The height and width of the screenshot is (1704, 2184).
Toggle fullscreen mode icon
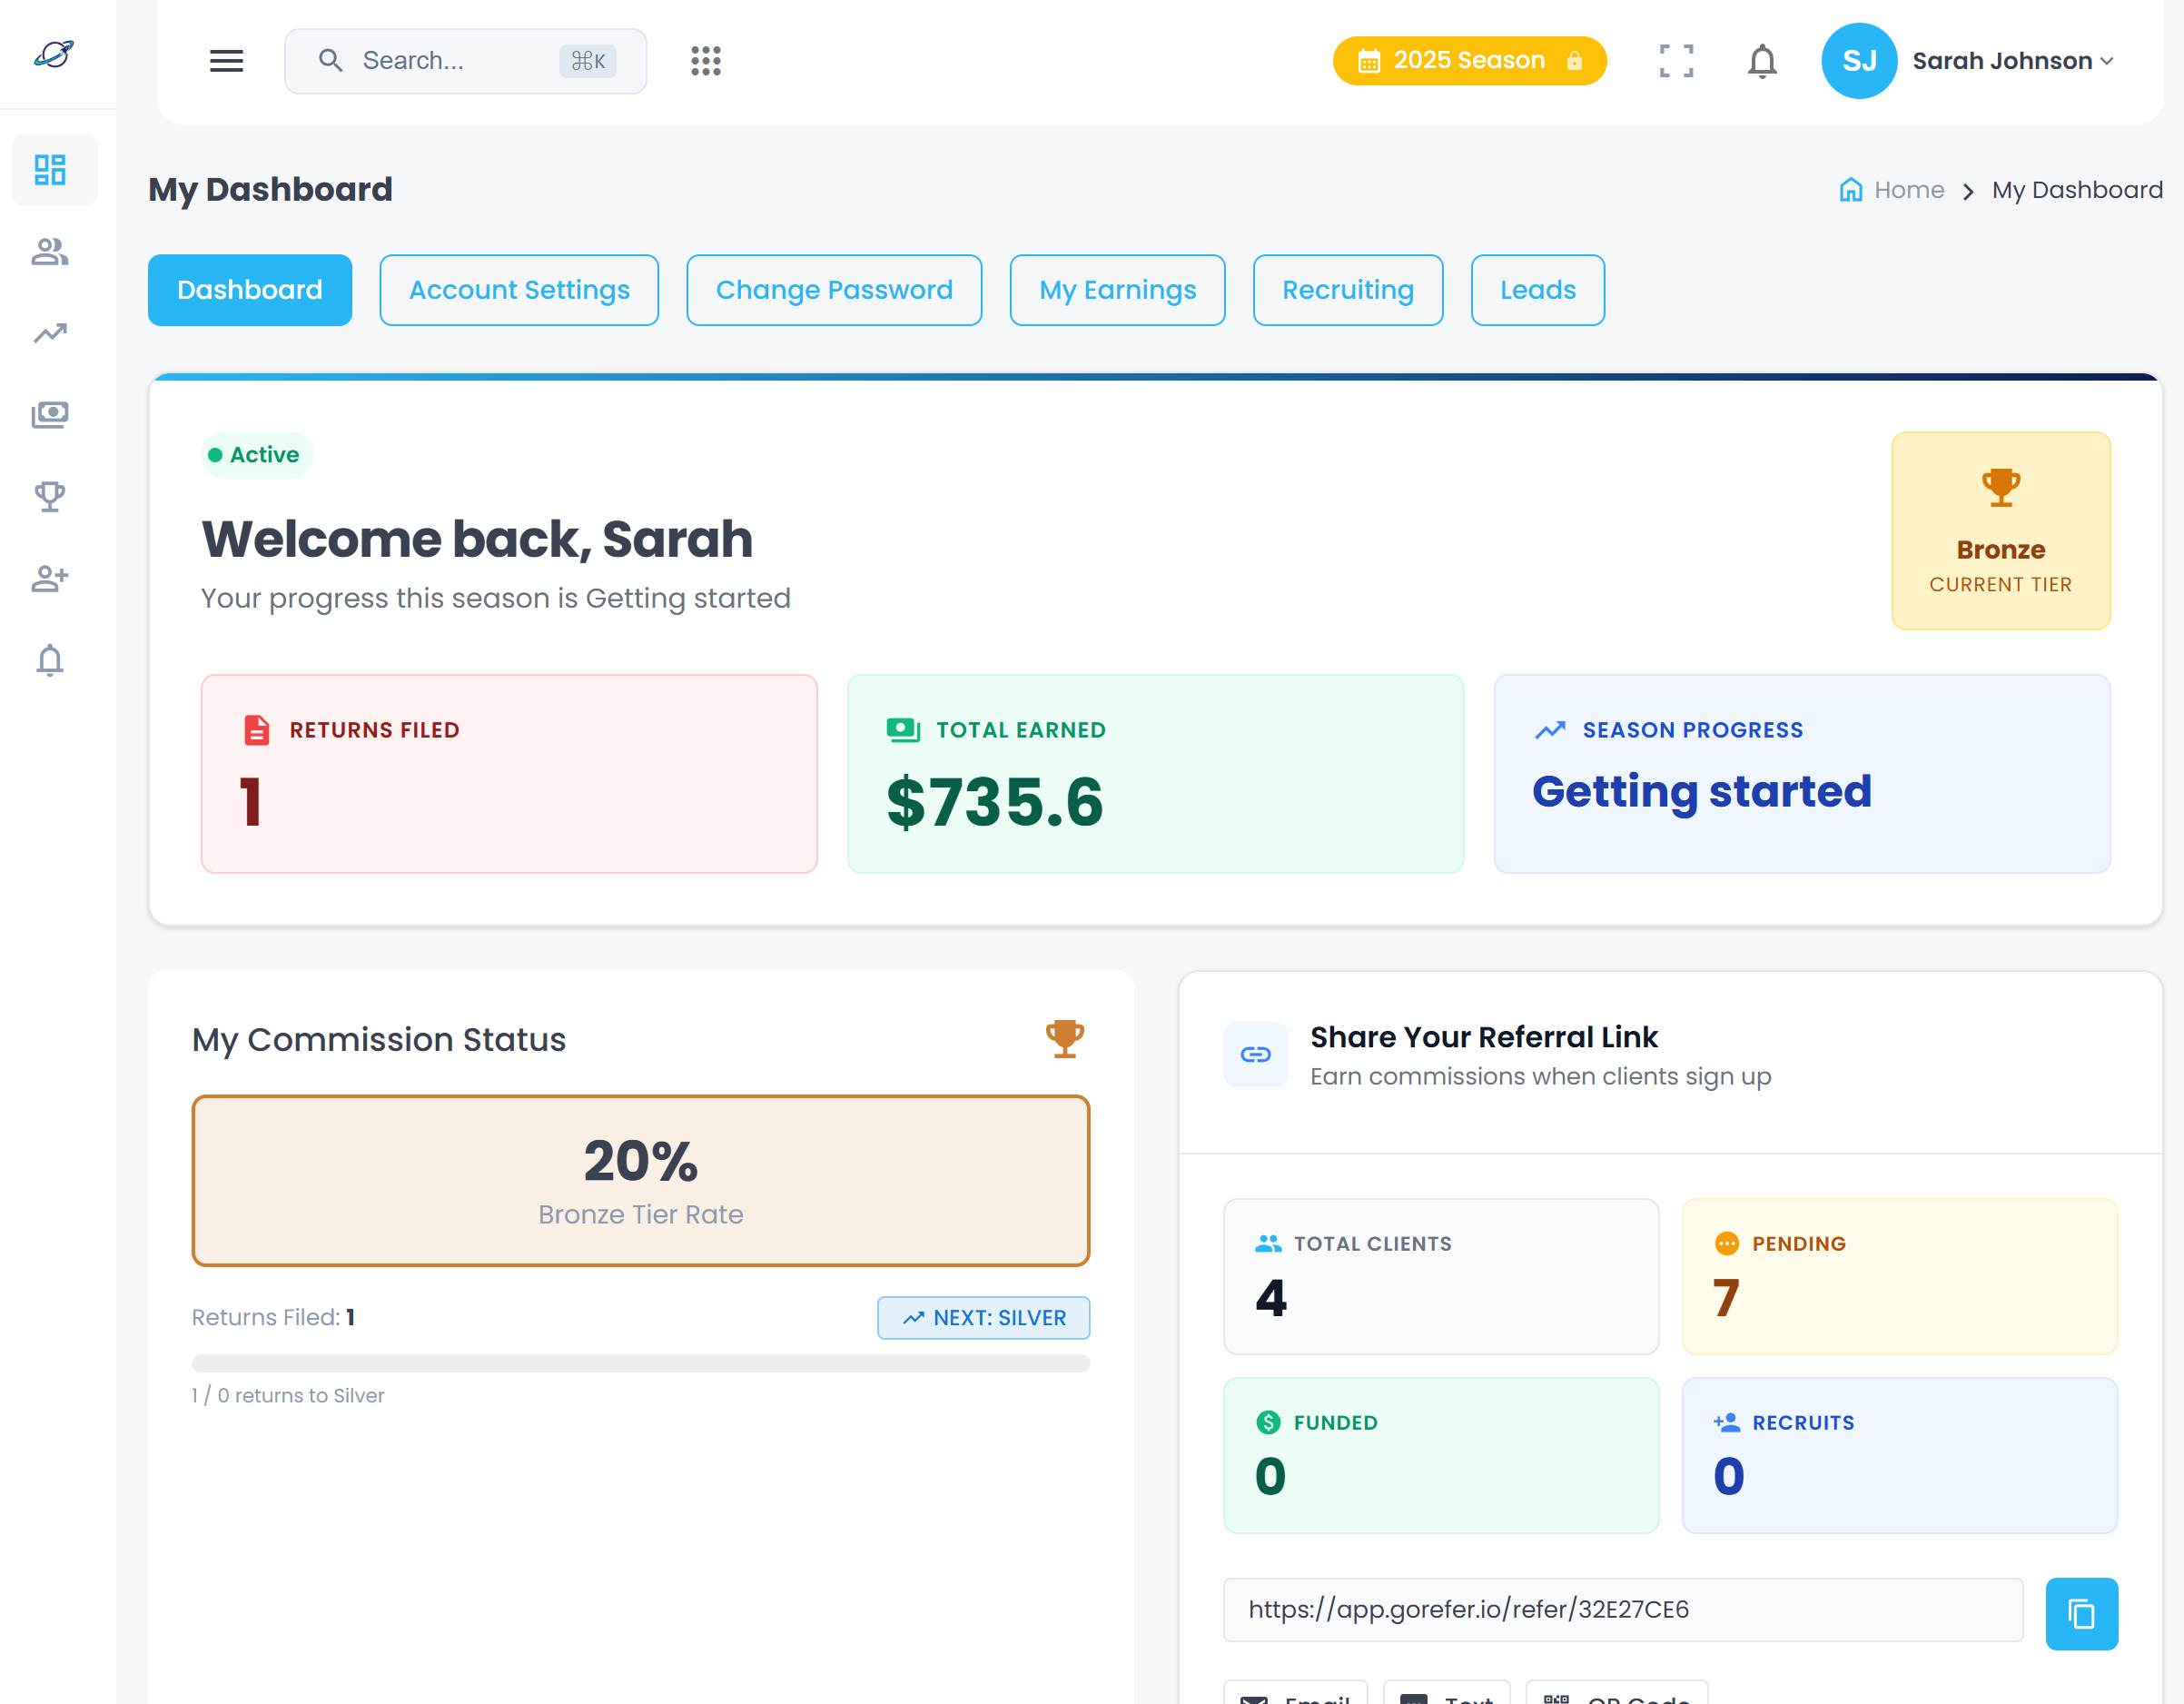[1676, 61]
